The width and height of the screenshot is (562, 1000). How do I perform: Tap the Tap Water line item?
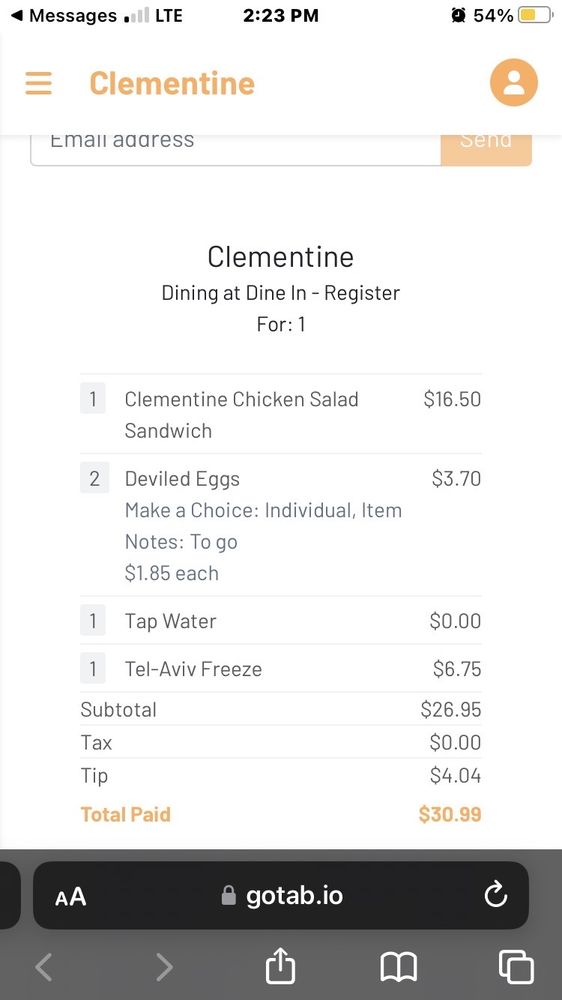point(281,621)
